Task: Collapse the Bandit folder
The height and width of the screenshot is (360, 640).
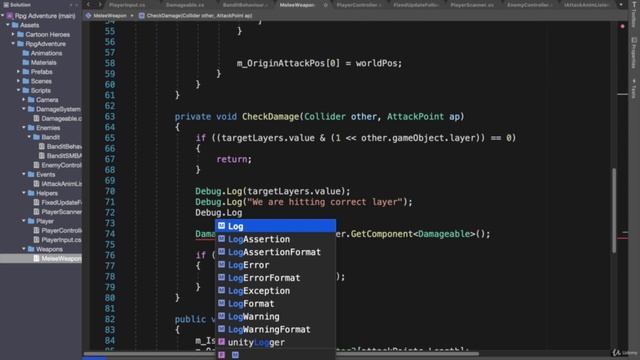Action: coord(29,137)
